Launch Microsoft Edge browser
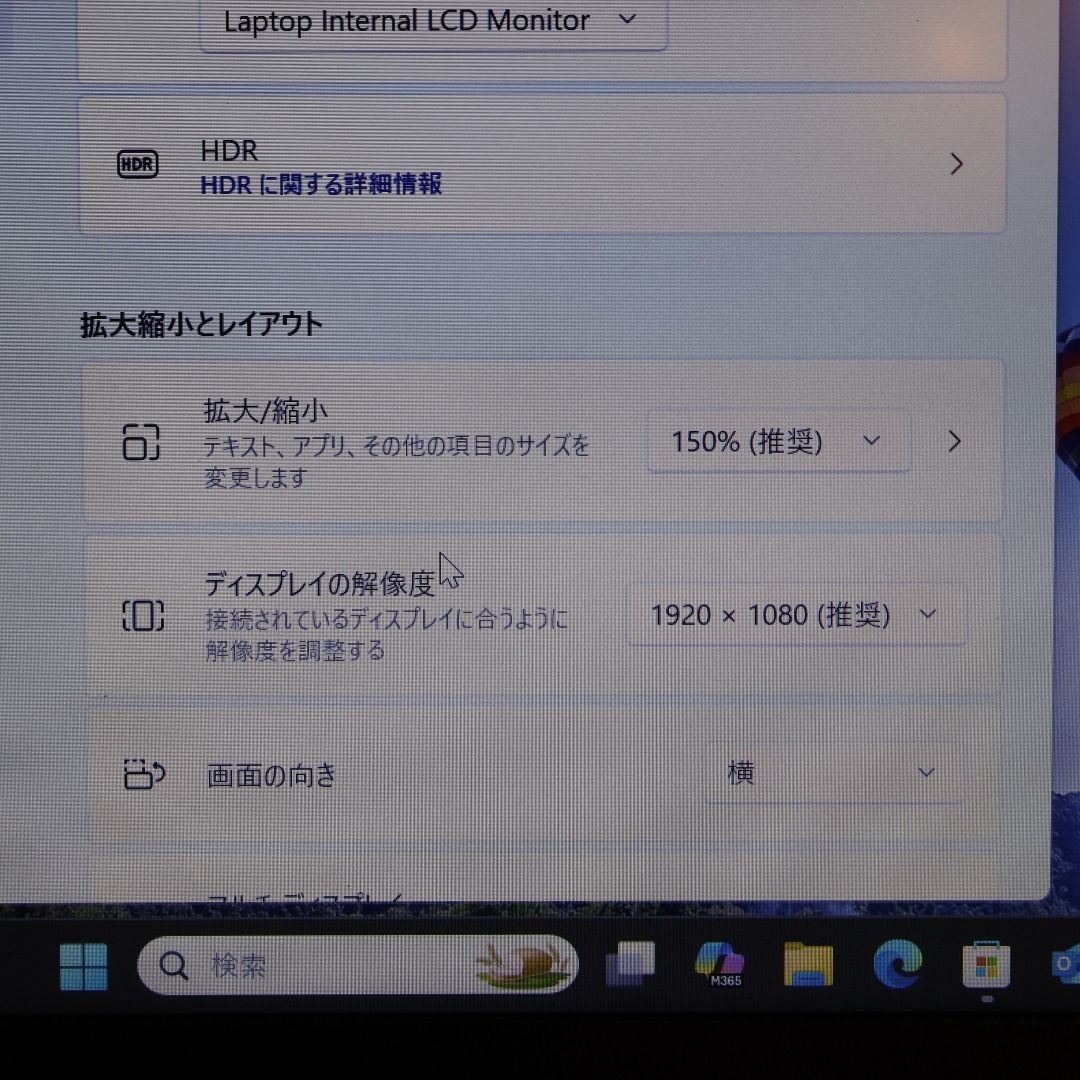 (897, 965)
